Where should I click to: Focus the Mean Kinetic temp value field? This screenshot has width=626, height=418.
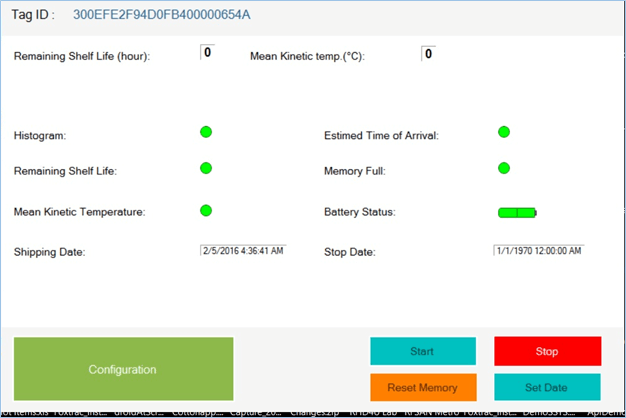[x=428, y=53]
